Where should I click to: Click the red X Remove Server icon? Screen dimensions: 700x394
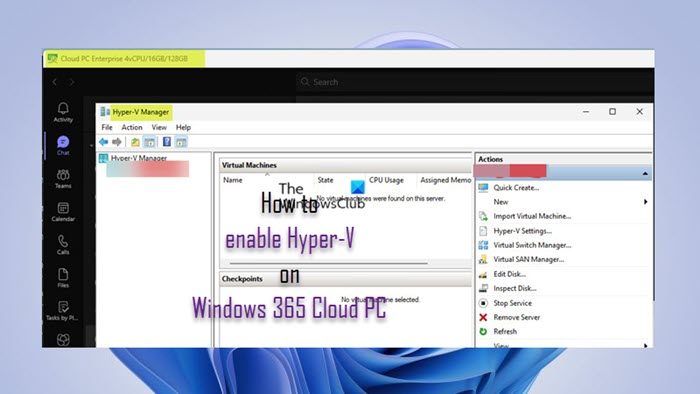pos(483,317)
